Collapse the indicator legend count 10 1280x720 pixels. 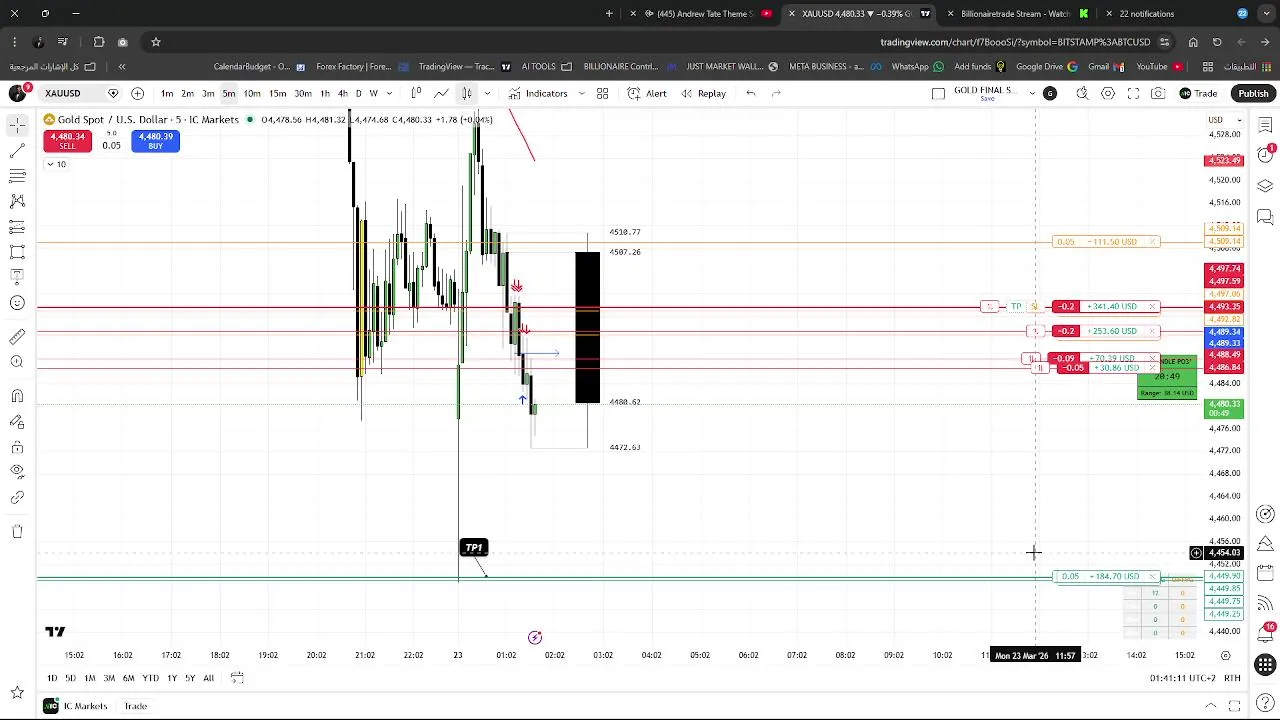(56, 164)
